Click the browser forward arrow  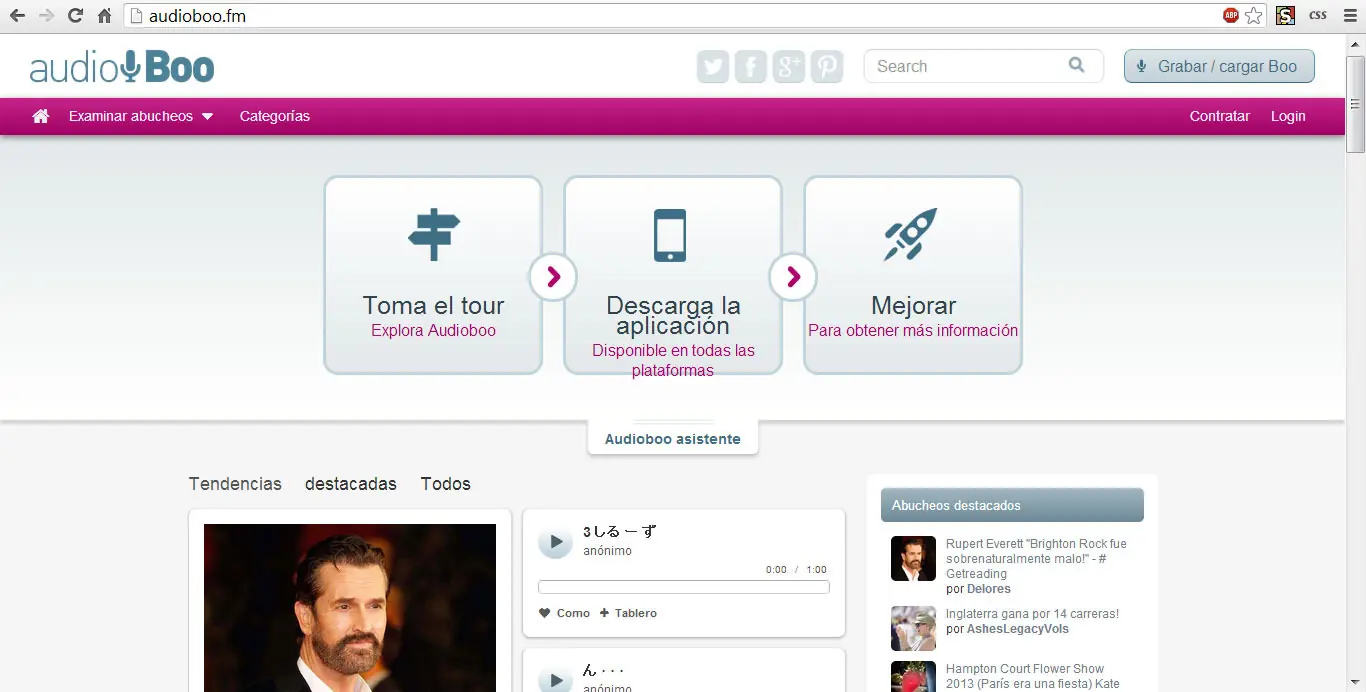tap(46, 16)
